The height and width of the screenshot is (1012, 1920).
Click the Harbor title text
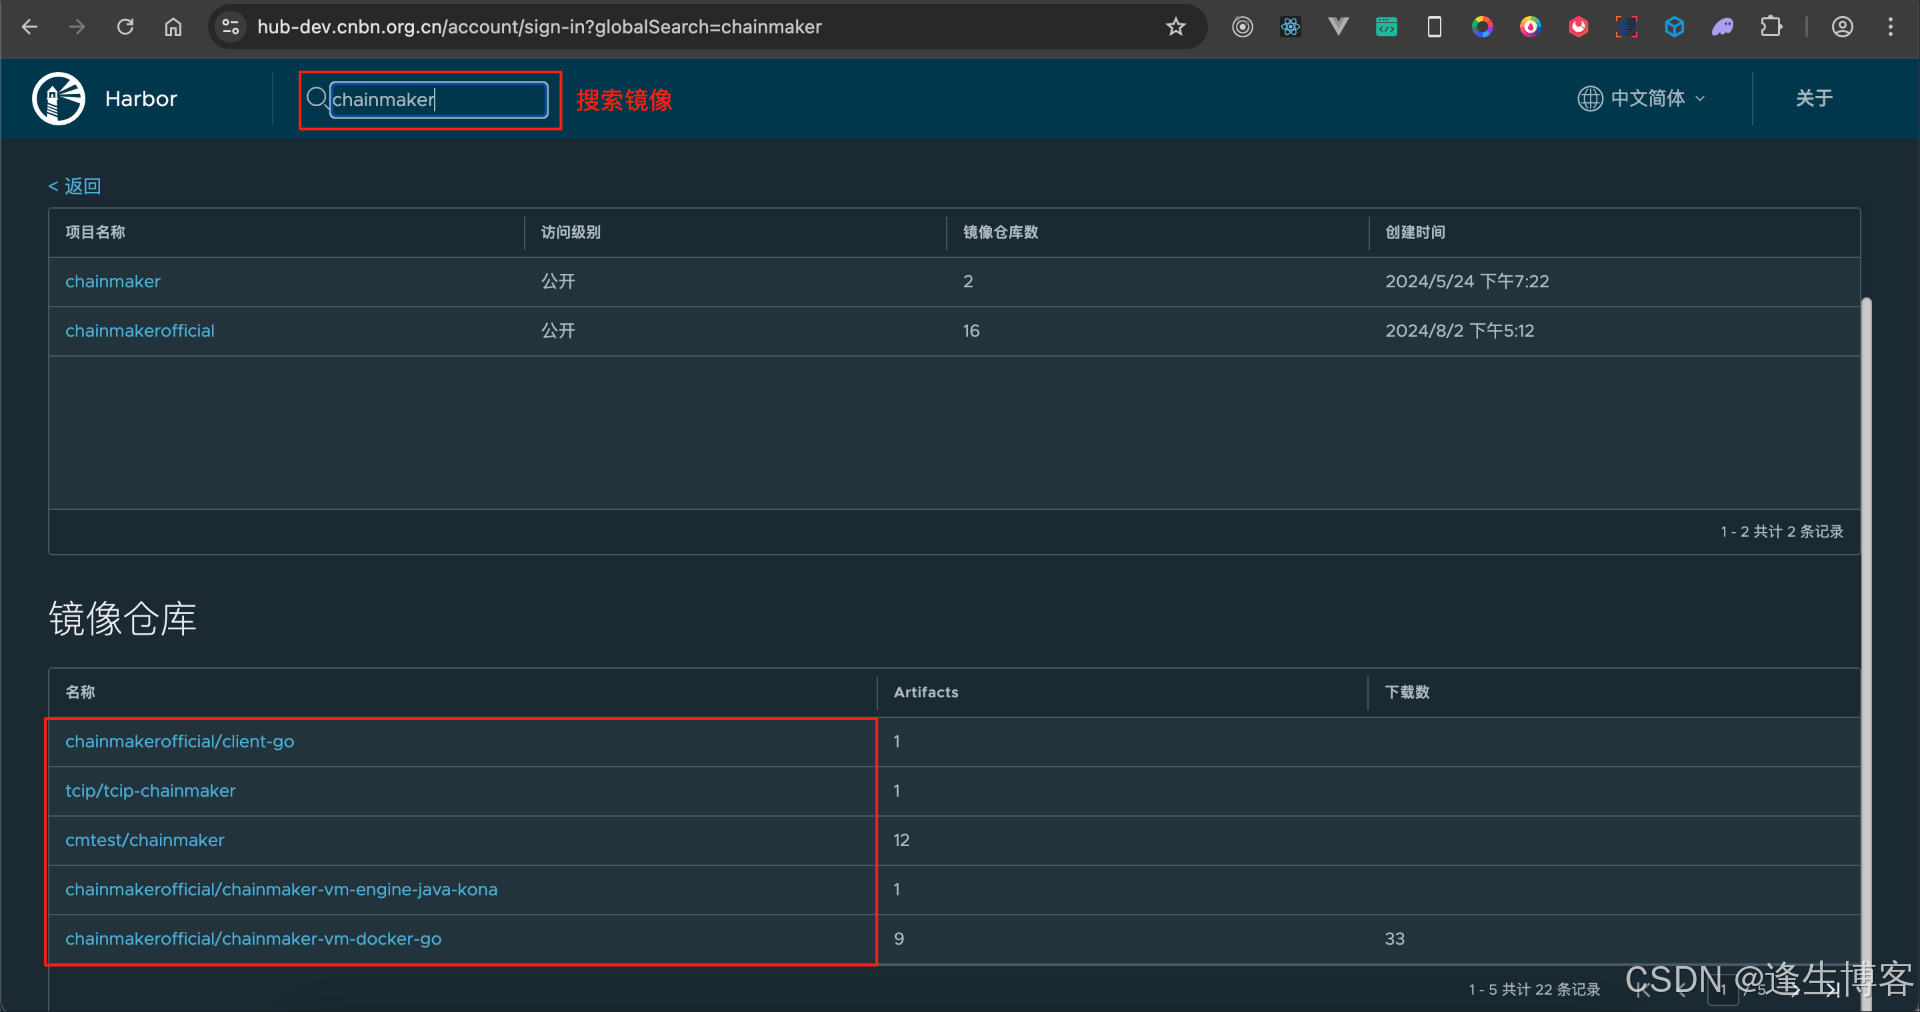coord(141,98)
